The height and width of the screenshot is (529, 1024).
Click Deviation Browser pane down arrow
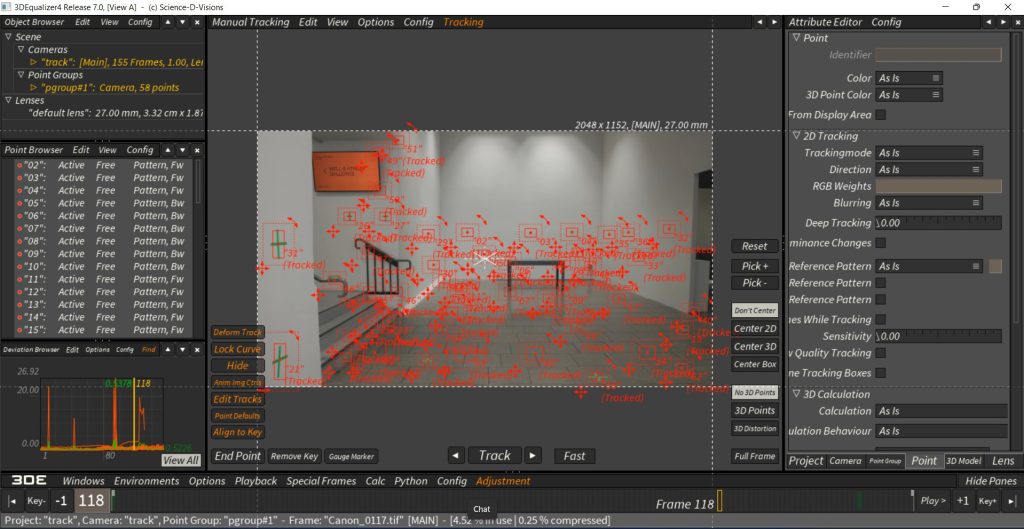coord(182,349)
